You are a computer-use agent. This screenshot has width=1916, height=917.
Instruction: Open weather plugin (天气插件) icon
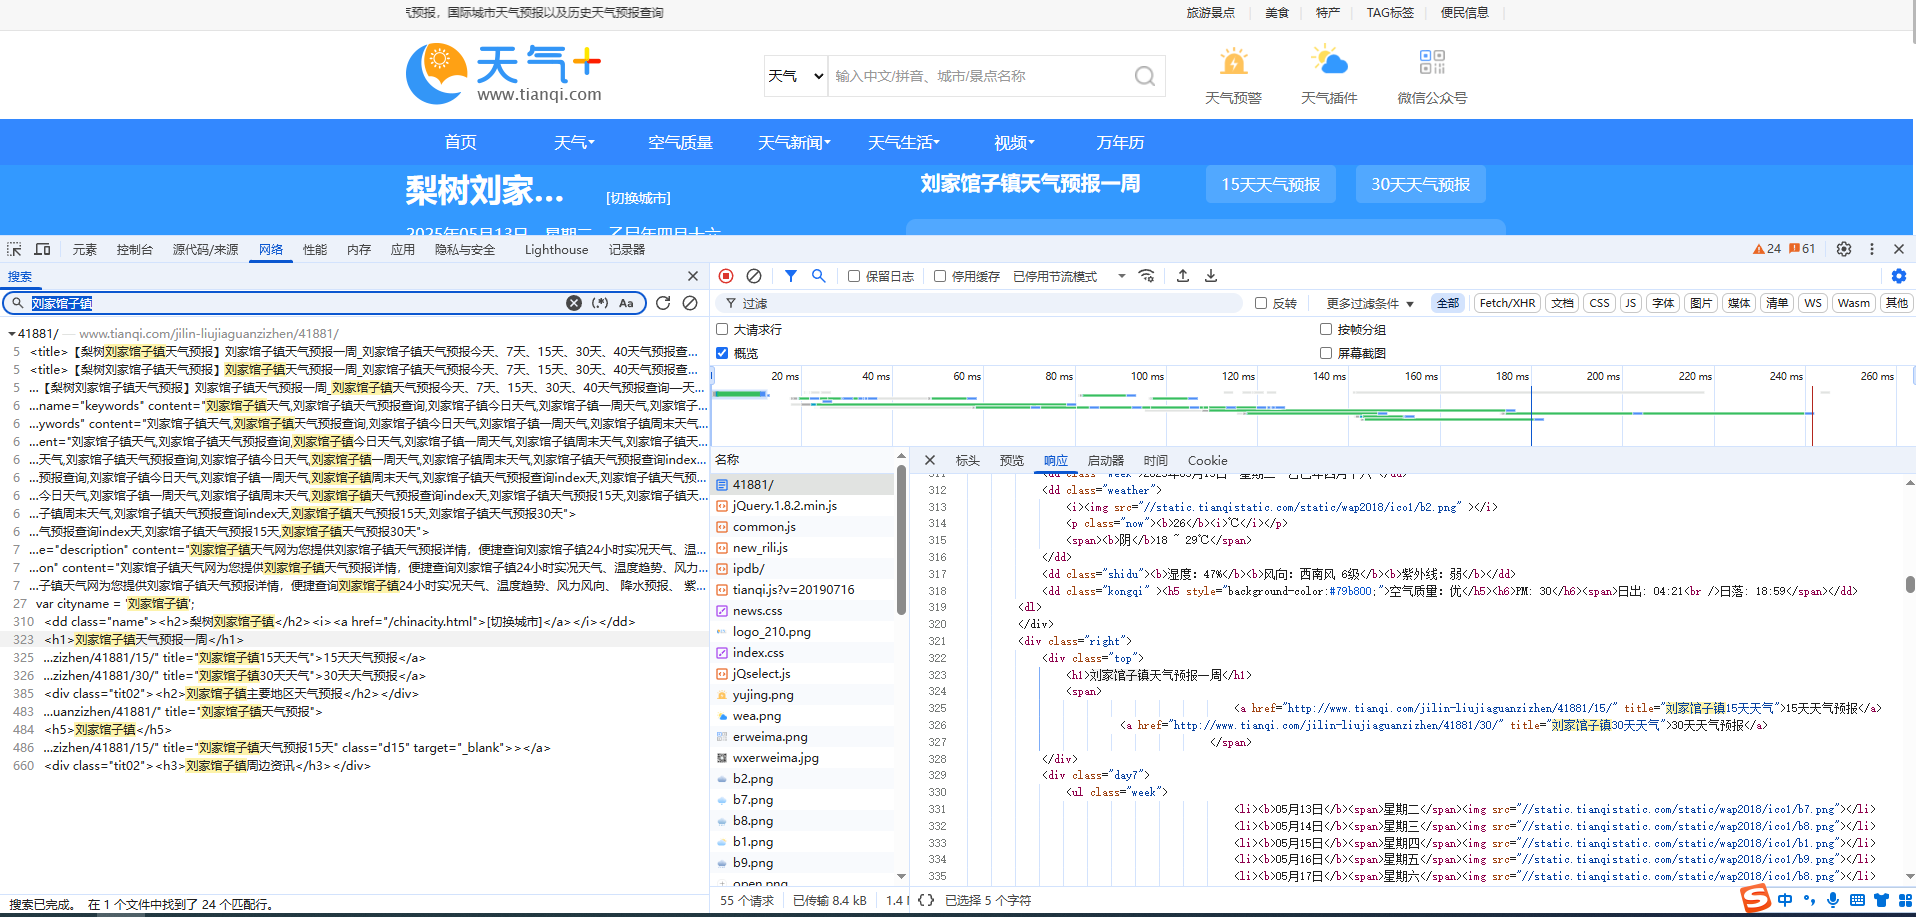coord(1329,62)
